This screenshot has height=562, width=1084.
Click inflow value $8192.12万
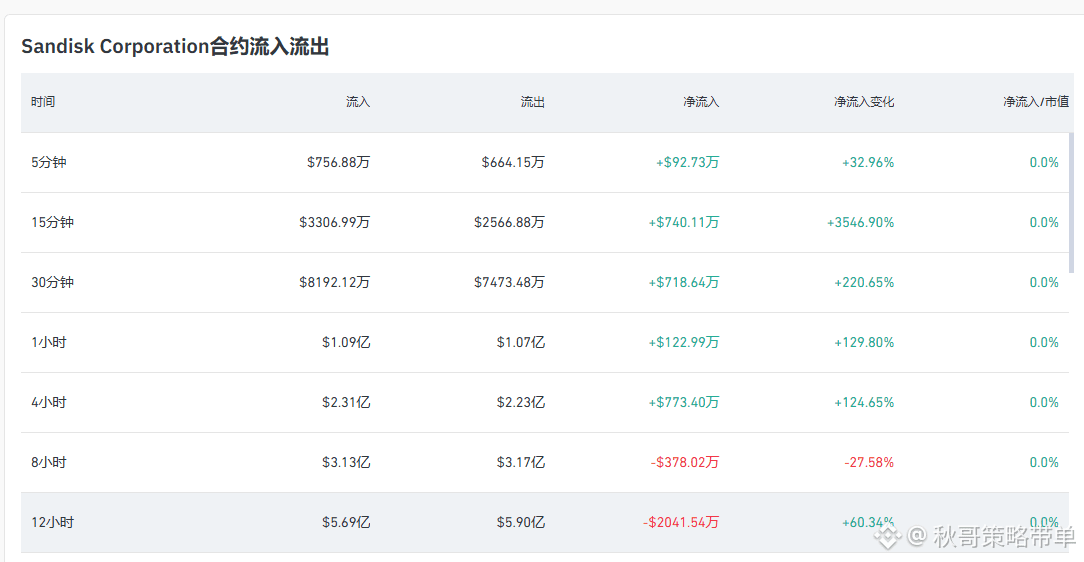coord(335,283)
